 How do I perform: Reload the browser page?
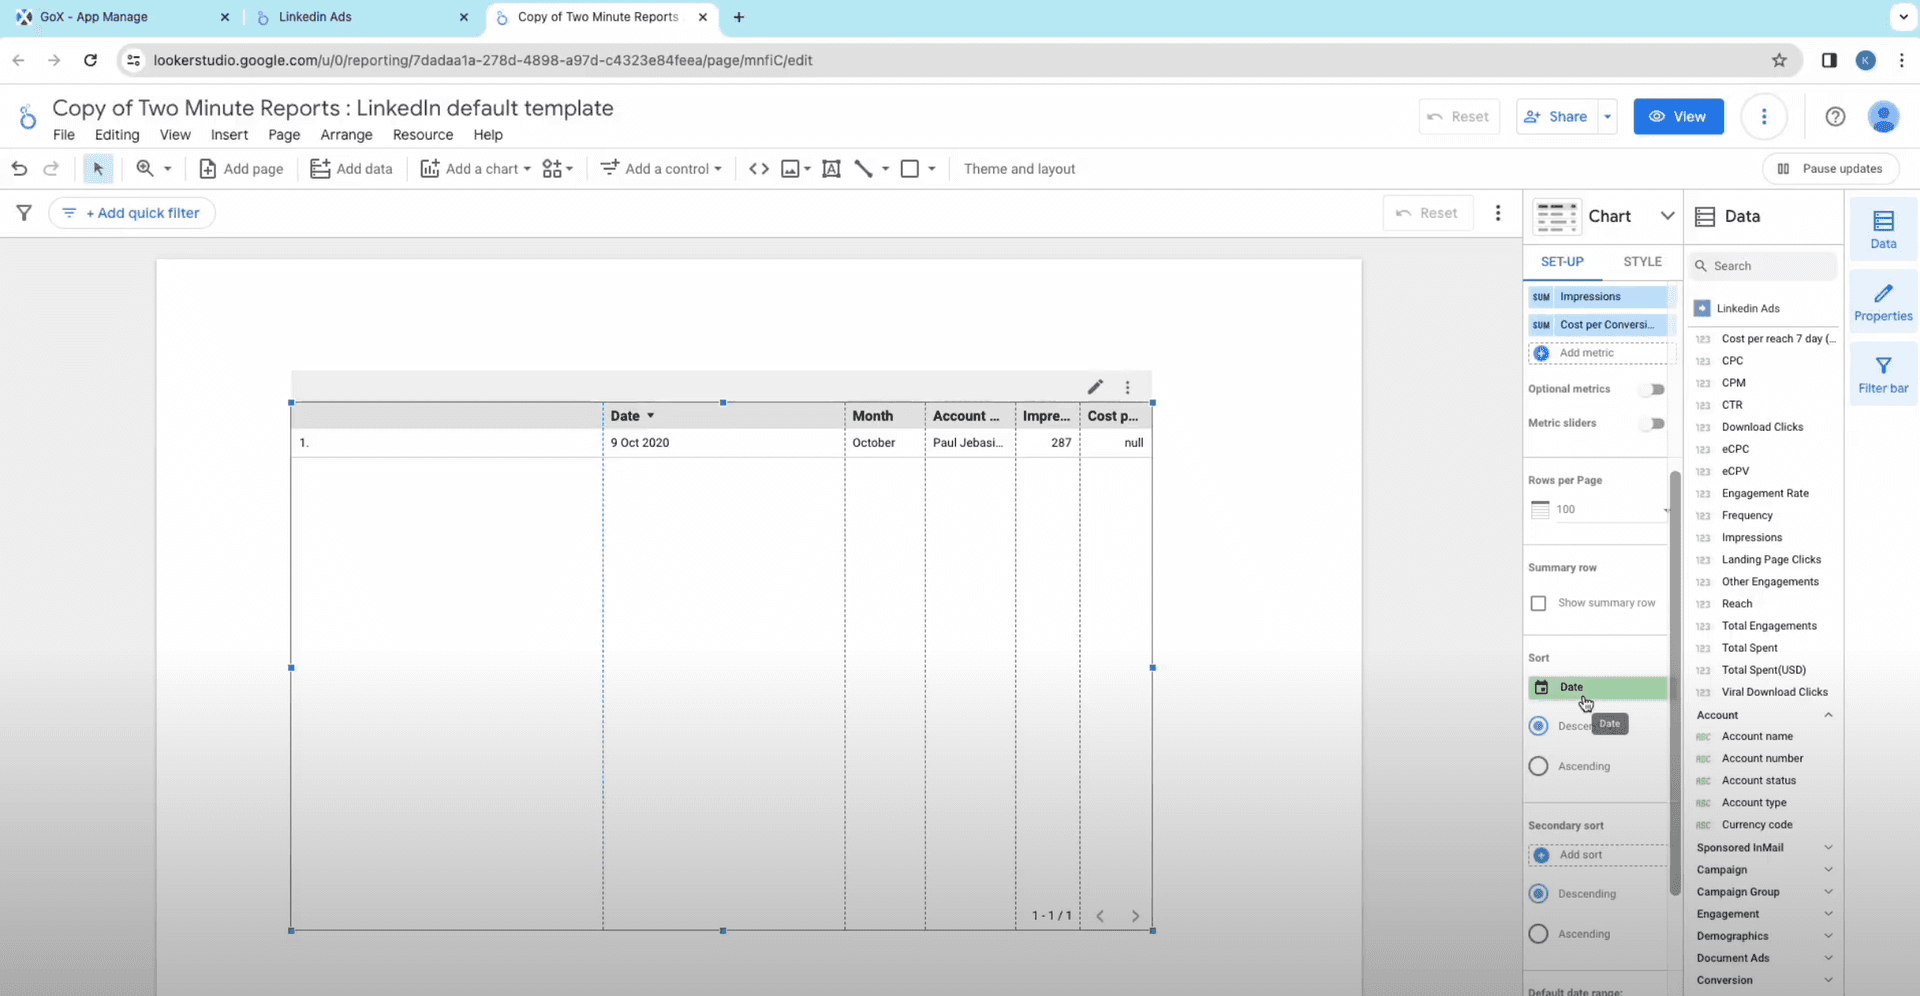click(90, 60)
